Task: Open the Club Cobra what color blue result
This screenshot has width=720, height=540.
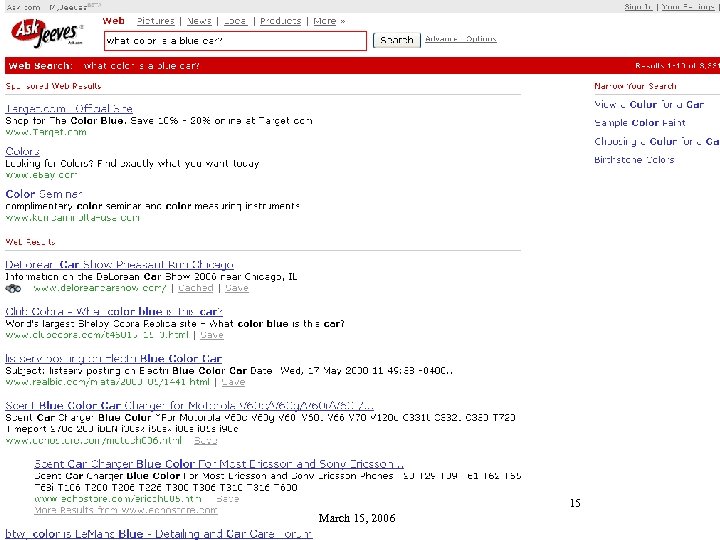Action: tap(114, 312)
